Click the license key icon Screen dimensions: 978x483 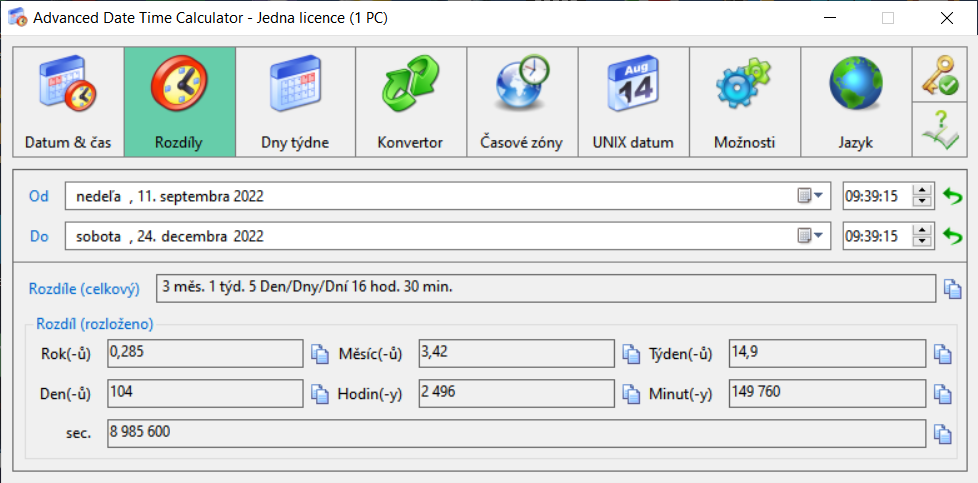(939, 75)
